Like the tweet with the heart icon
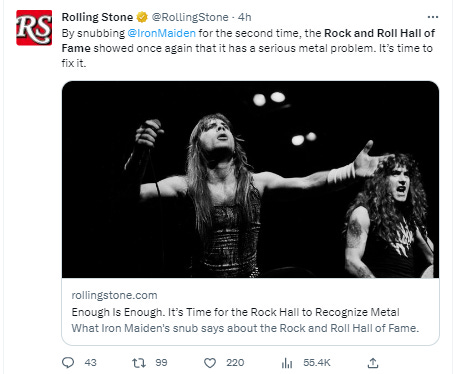This screenshot has width=453, height=374. (x=210, y=363)
